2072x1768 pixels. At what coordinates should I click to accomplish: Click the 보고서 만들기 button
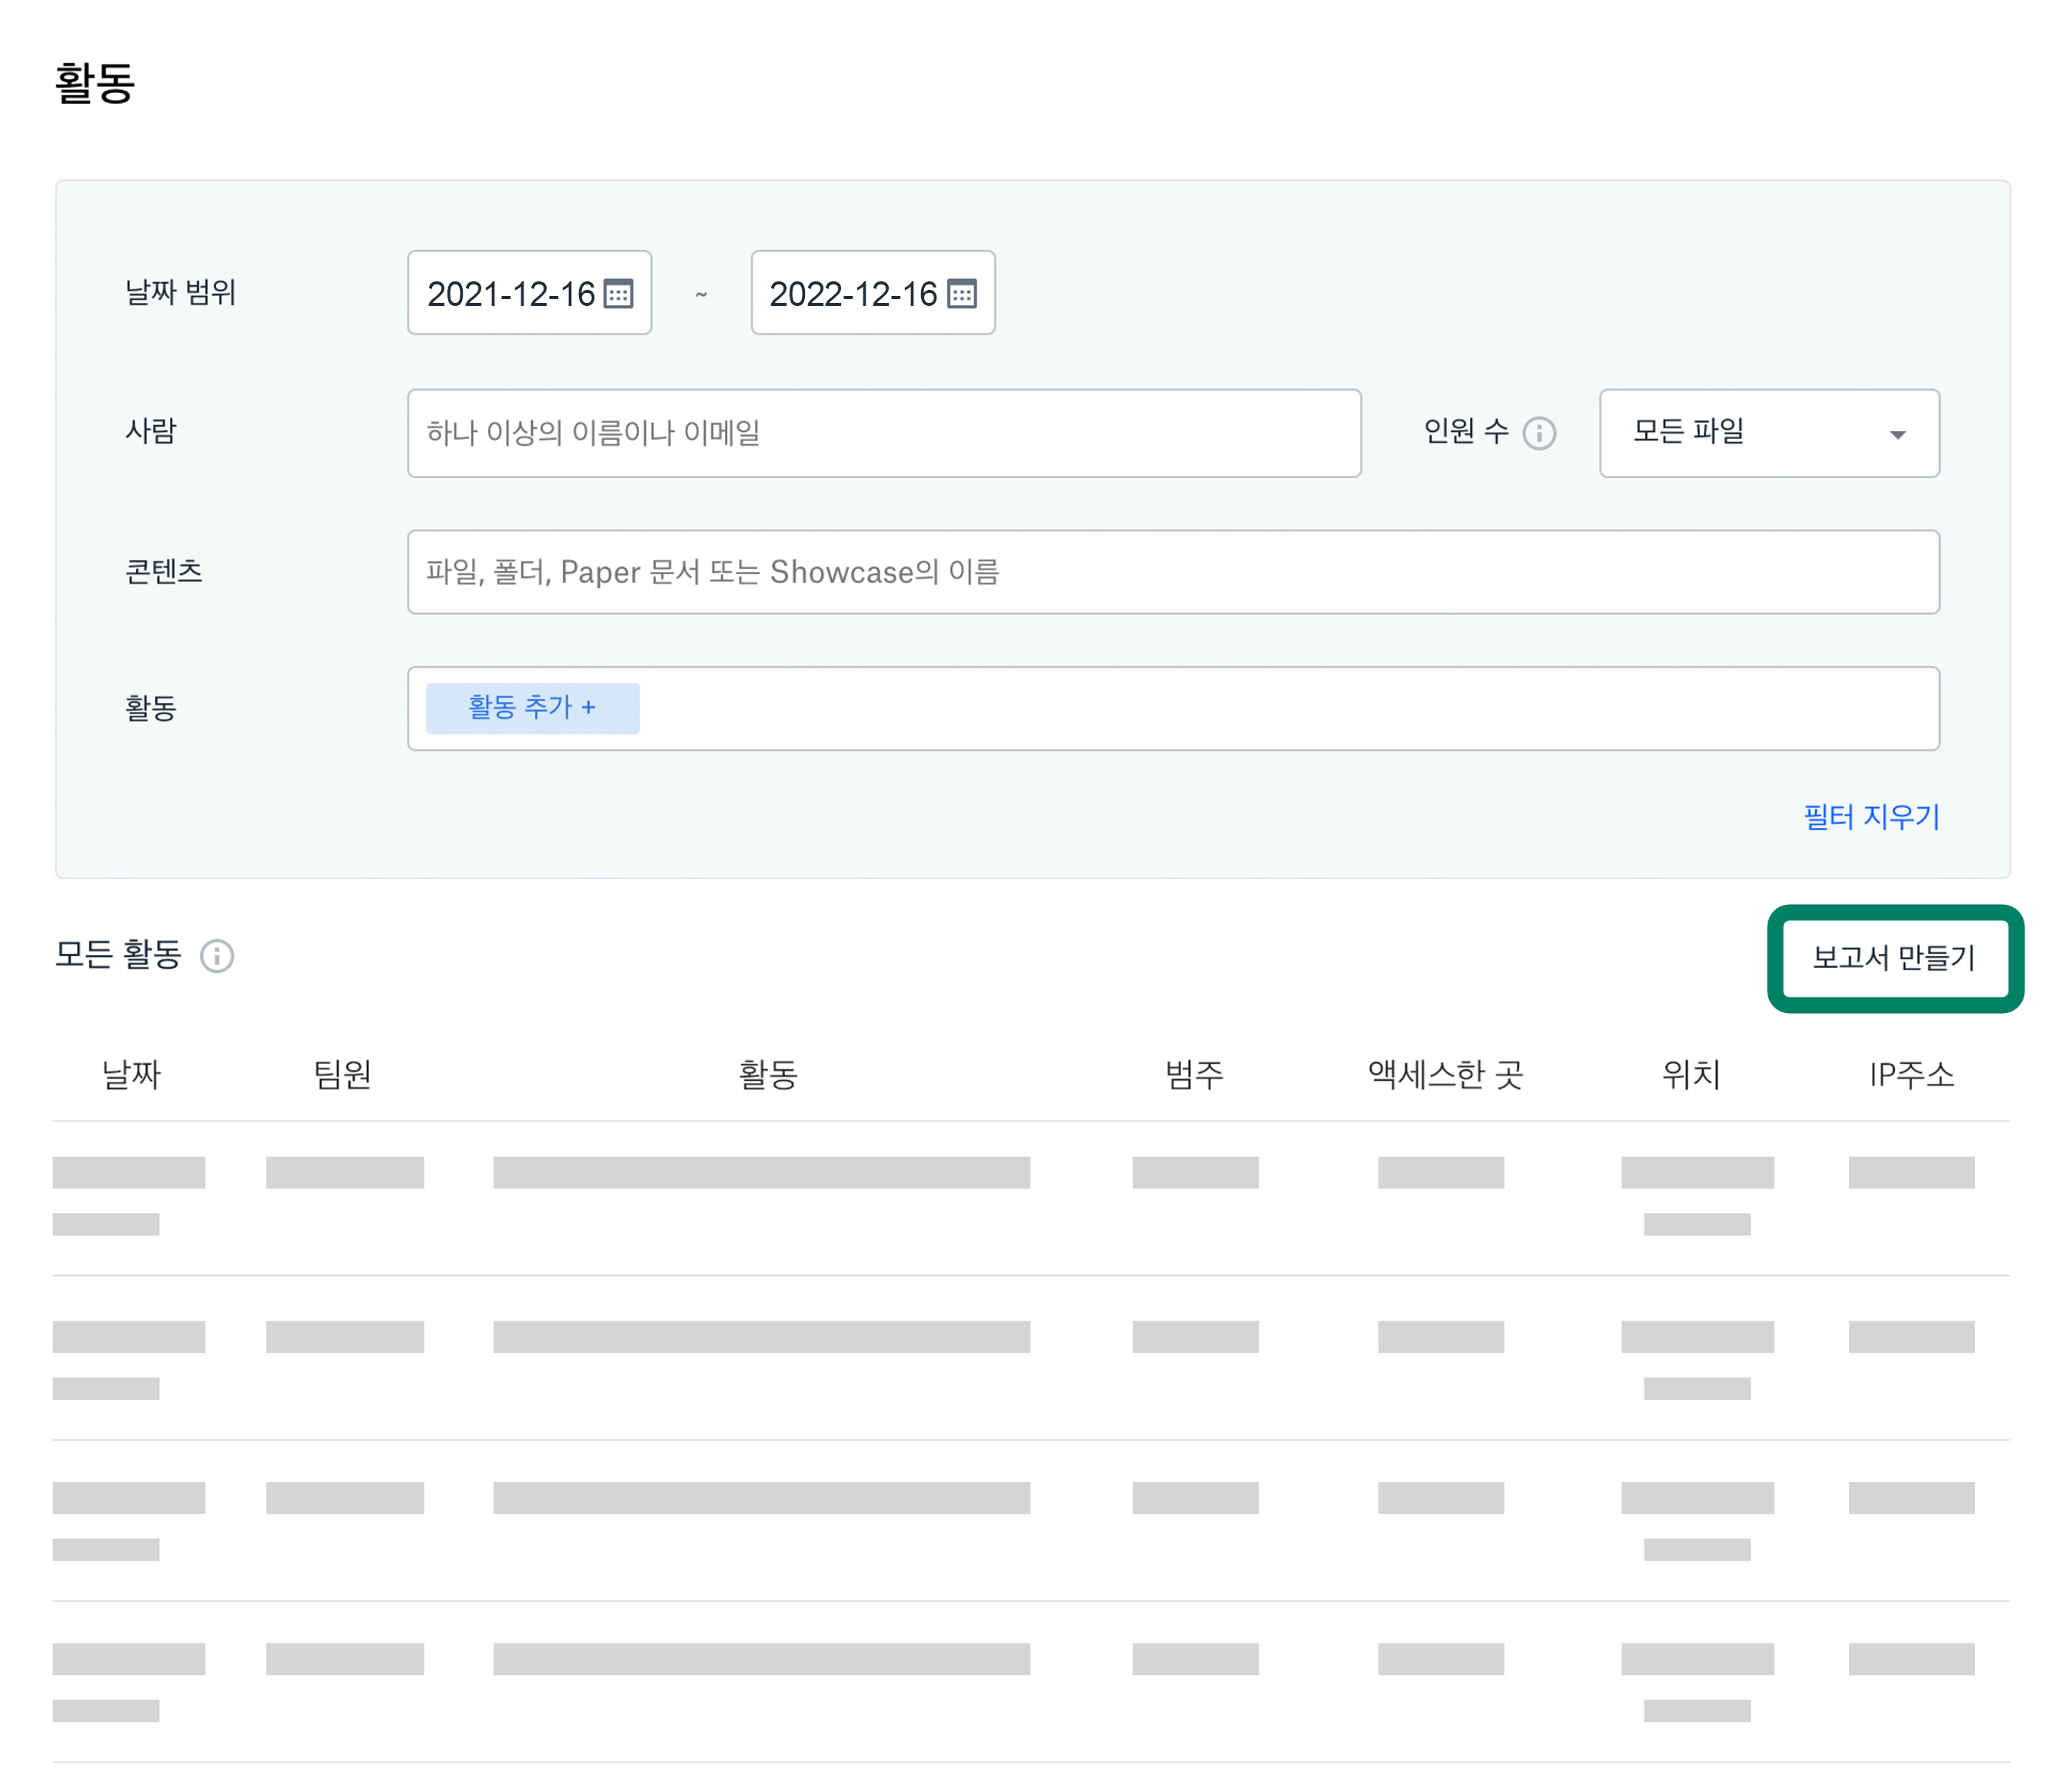(x=1895, y=958)
